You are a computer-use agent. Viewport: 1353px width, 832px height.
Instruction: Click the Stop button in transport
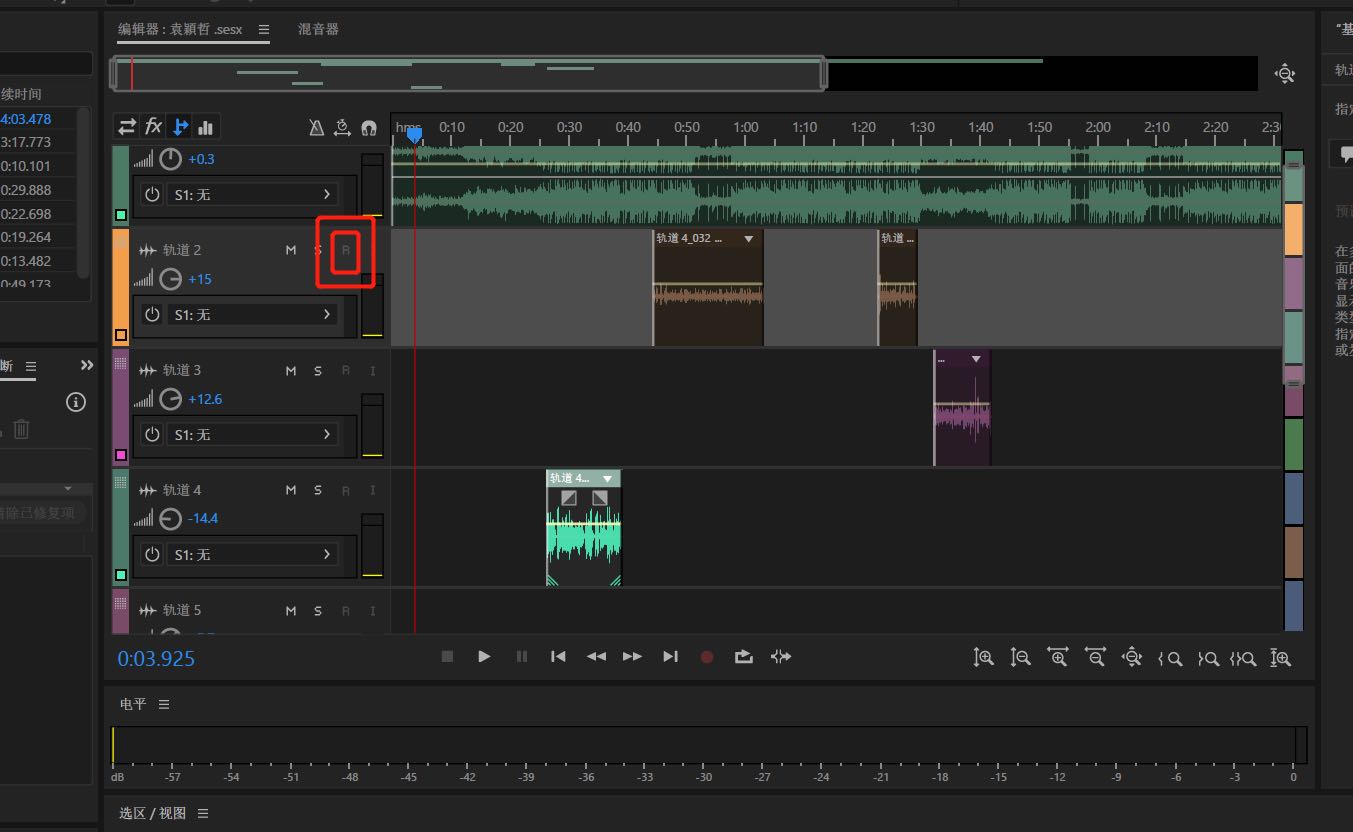click(x=447, y=657)
